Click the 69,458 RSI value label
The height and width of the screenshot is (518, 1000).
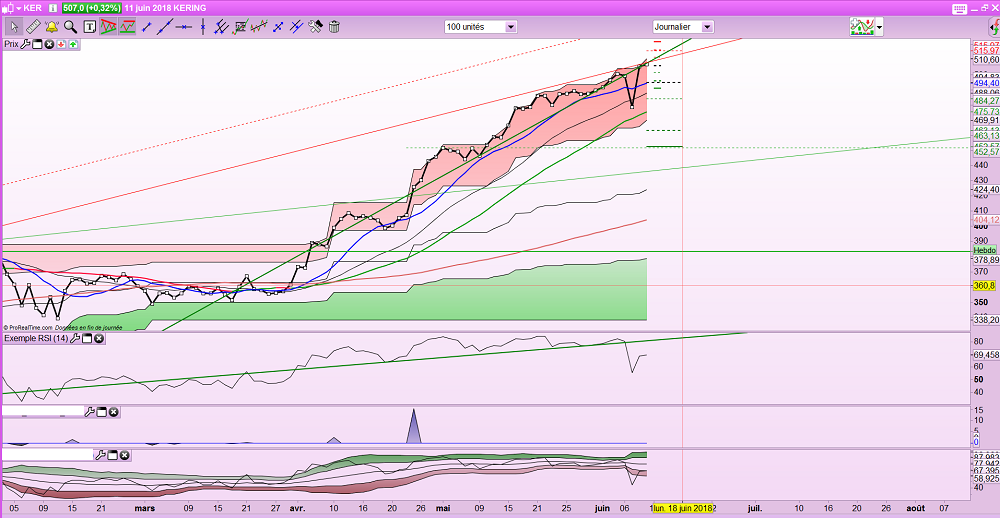pyautogui.click(x=986, y=355)
